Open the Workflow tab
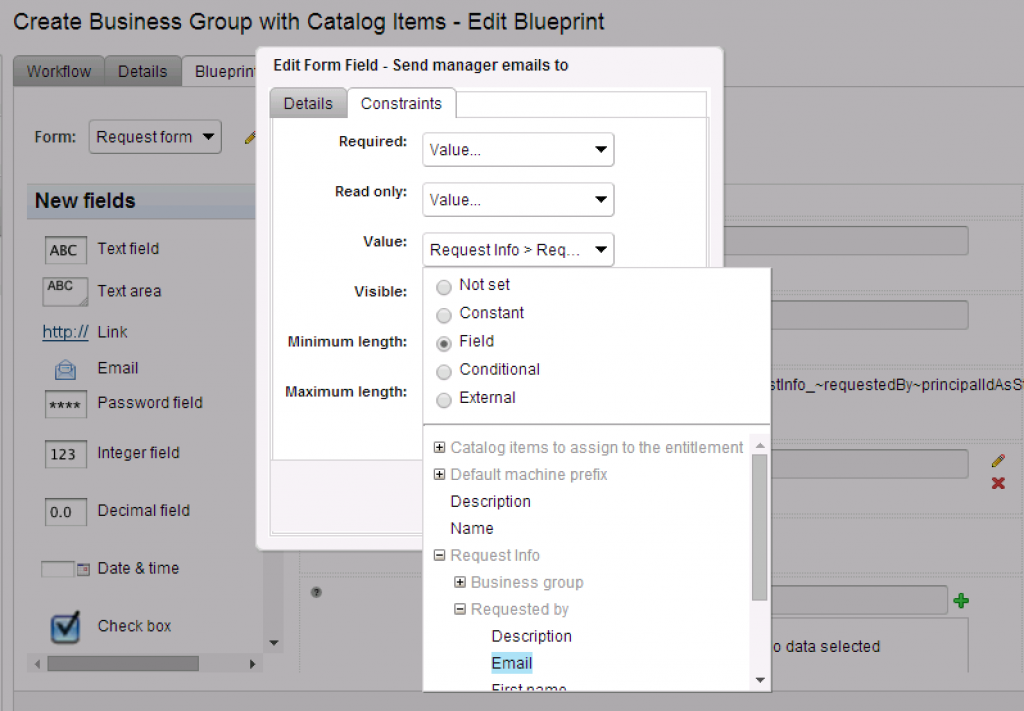Viewport: 1024px width, 711px height. [58, 71]
